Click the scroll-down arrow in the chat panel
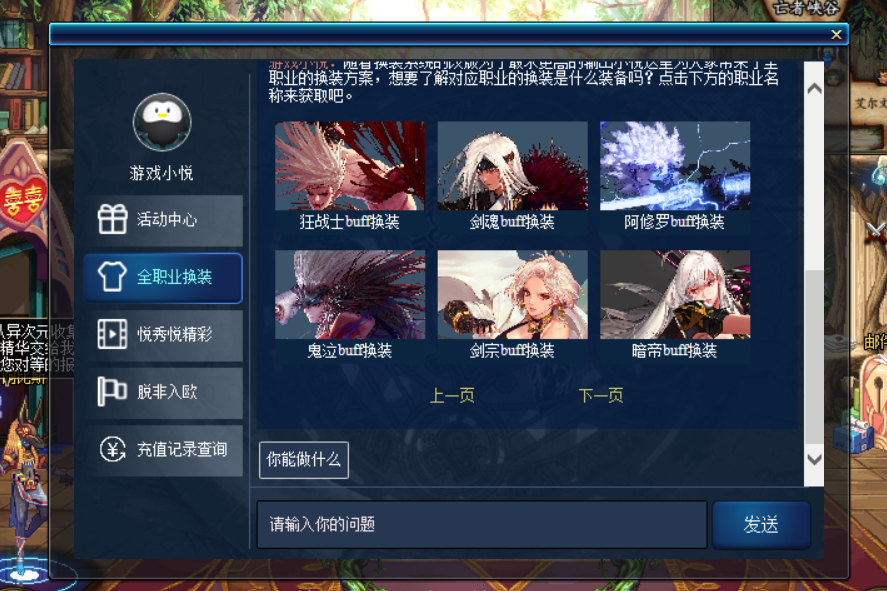The height and width of the screenshot is (591, 887). coord(814,459)
